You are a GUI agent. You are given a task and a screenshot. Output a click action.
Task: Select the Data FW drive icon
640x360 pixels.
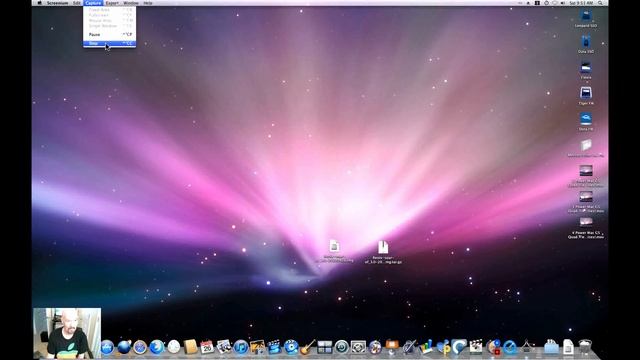586,119
